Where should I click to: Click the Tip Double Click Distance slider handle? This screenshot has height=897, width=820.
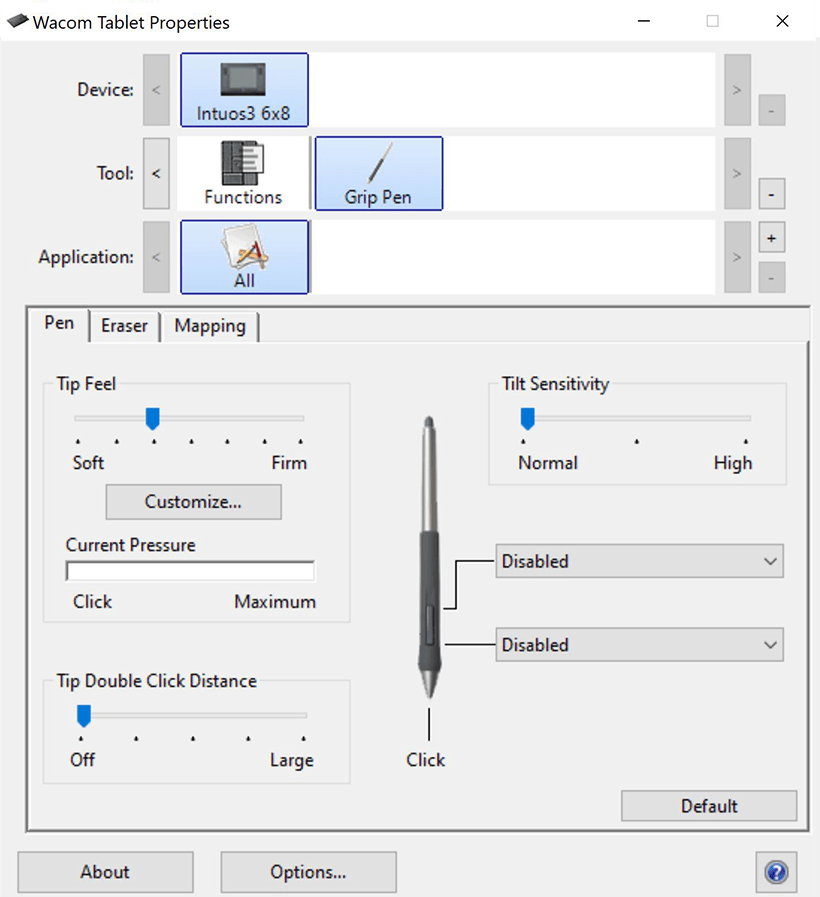tap(84, 716)
